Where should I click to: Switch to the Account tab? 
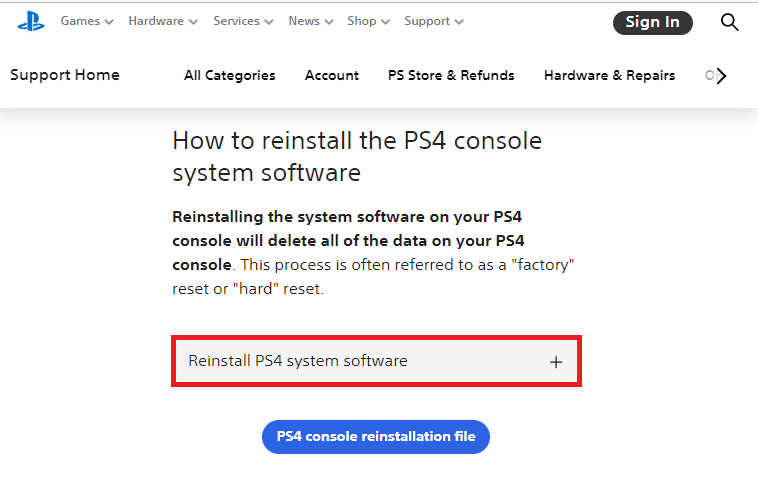click(x=332, y=75)
